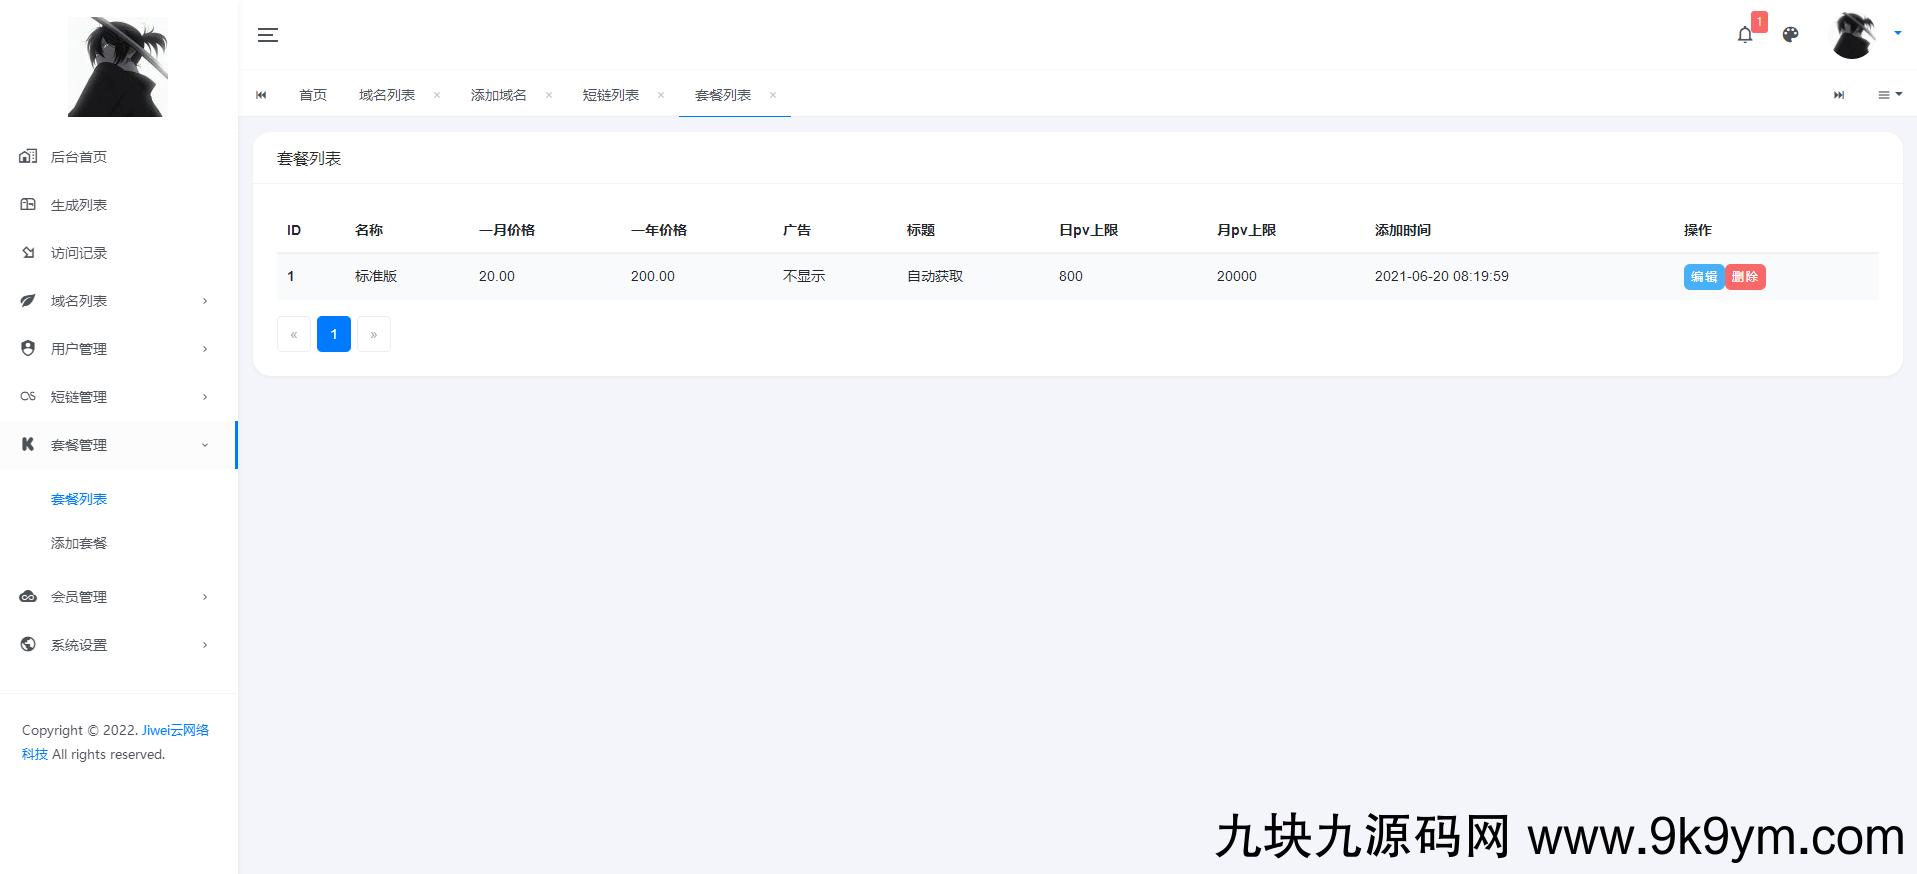The image size is (1917, 874).
Task: Click the hamburger menu collapse icon
Action: point(267,35)
